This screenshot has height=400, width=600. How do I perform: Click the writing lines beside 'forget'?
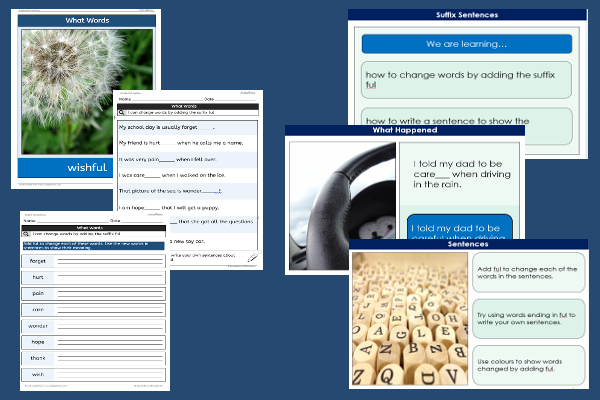pos(110,261)
